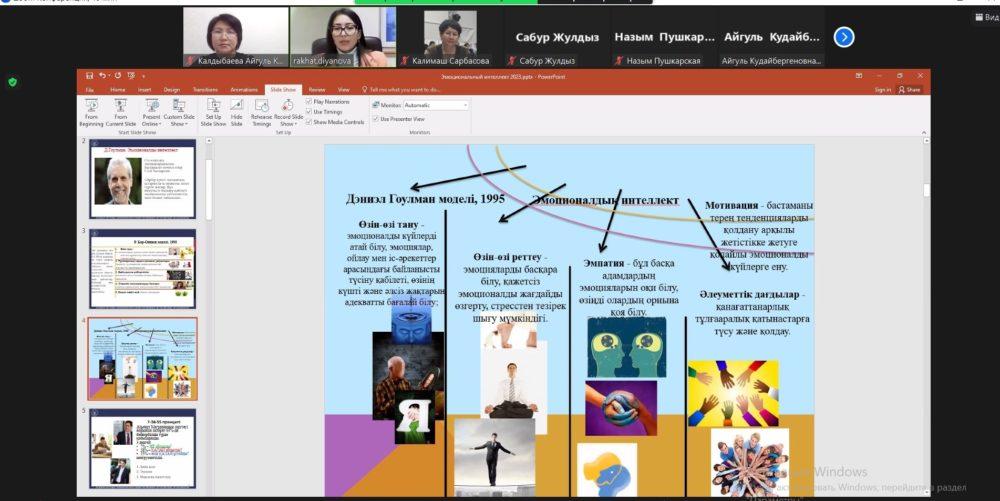This screenshot has height=501, width=1000.
Task: Click the green shield encryption icon
Action: pyautogui.click(x=12, y=82)
